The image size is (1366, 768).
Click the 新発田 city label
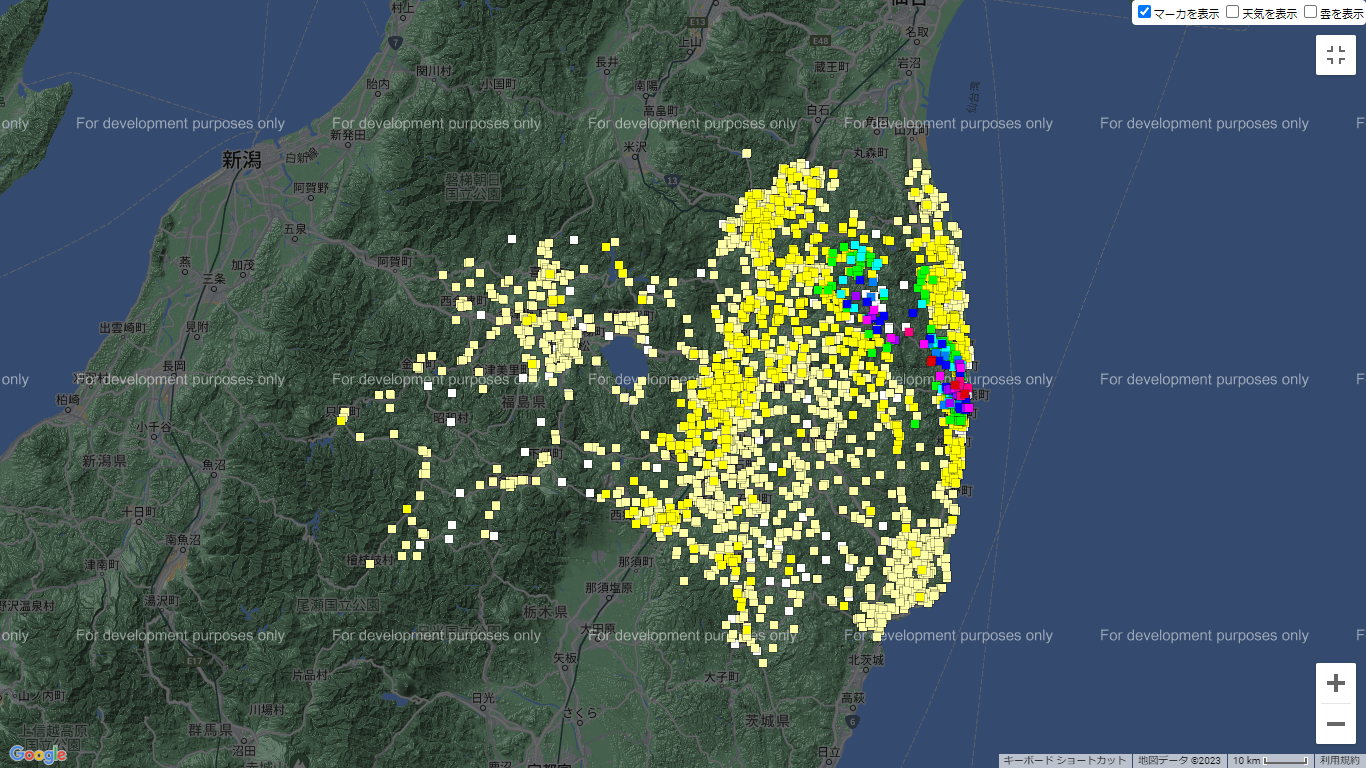(348, 134)
